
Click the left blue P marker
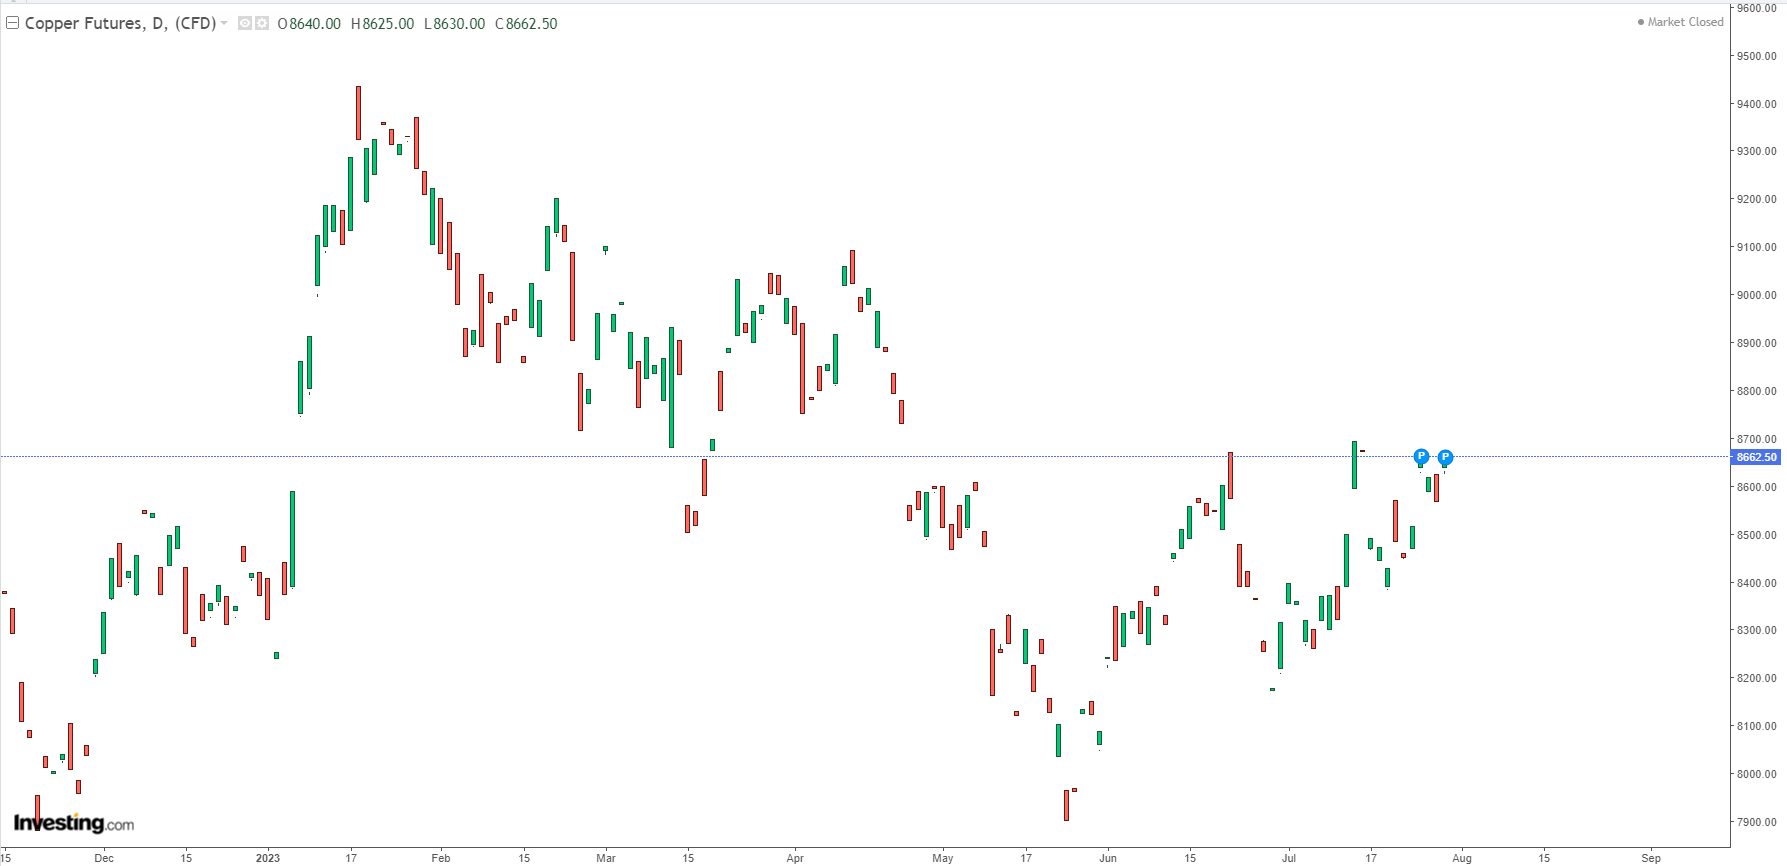(x=1421, y=457)
